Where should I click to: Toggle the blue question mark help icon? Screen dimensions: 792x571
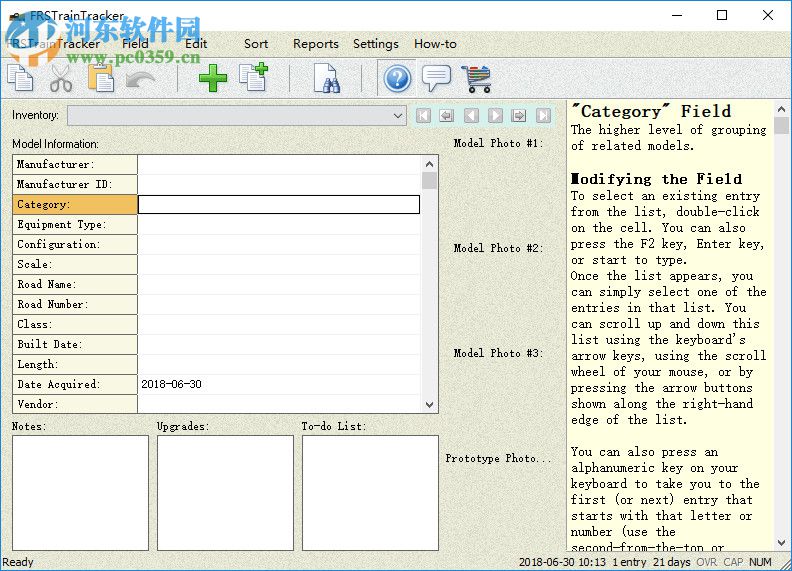pos(398,78)
